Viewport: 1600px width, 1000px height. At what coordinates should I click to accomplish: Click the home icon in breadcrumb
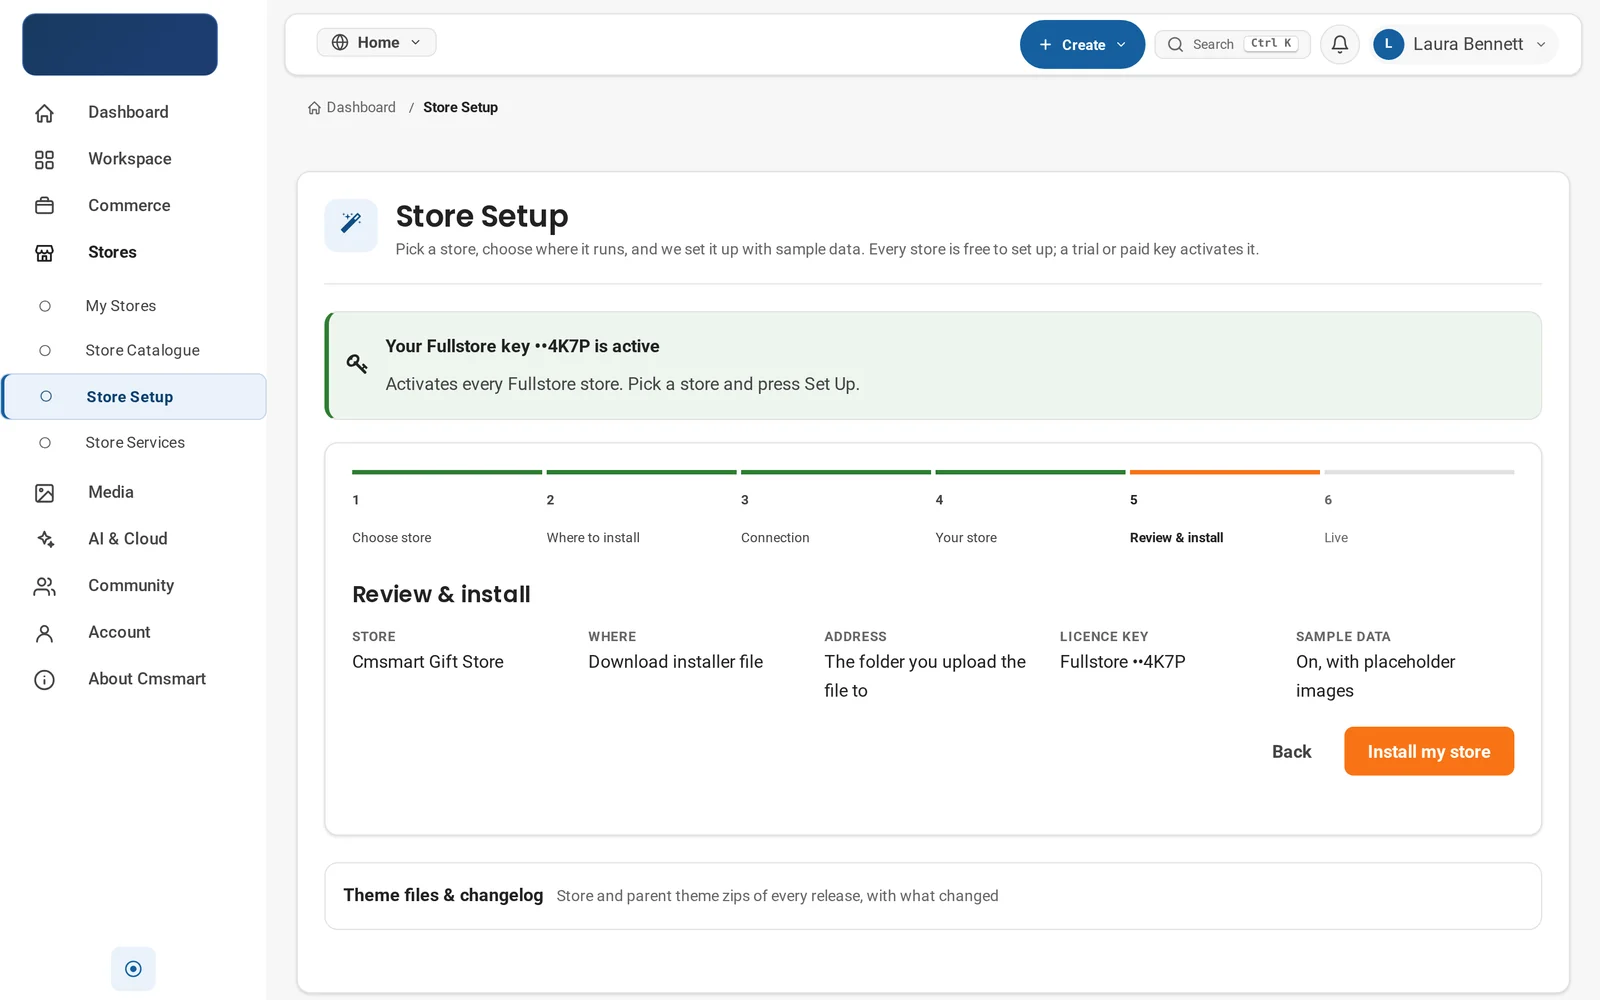pyautogui.click(x=314, y=108)
